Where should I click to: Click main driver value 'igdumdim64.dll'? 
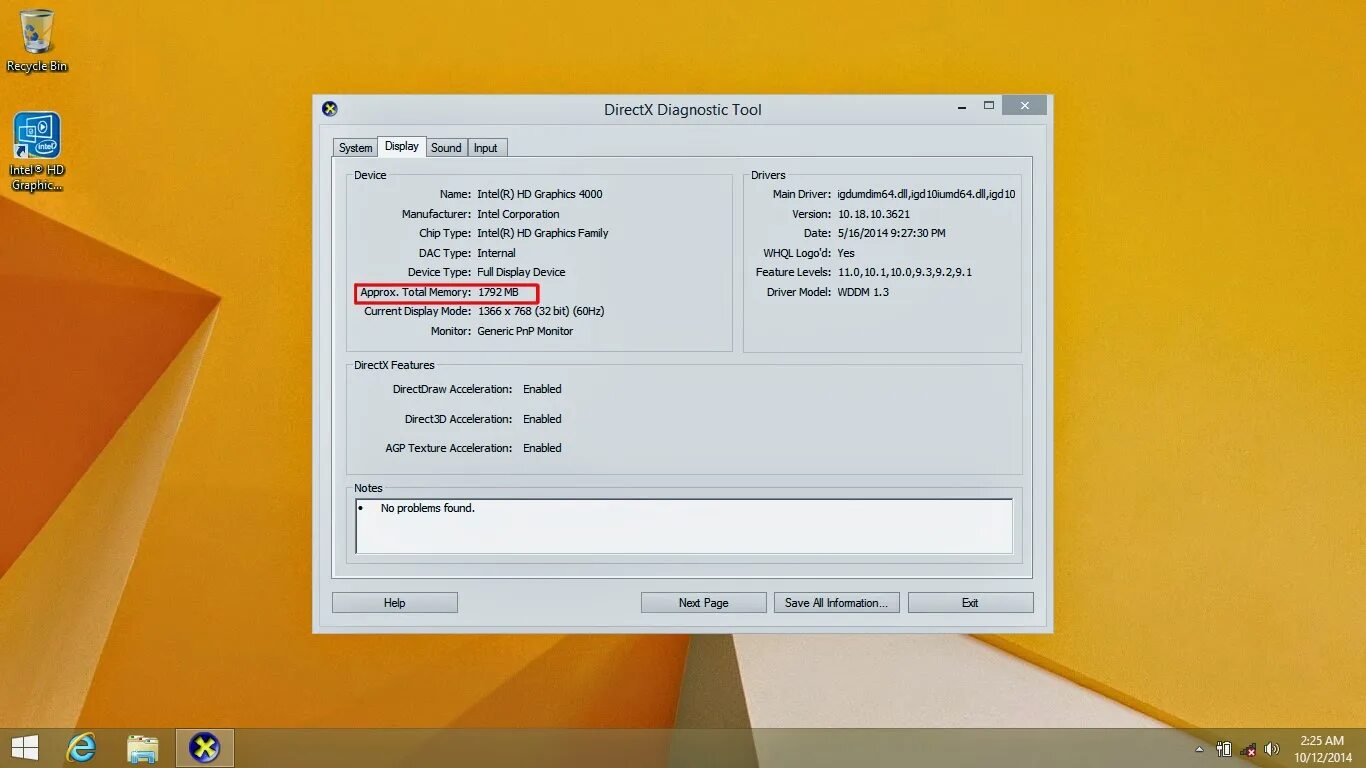pos(926,194)
